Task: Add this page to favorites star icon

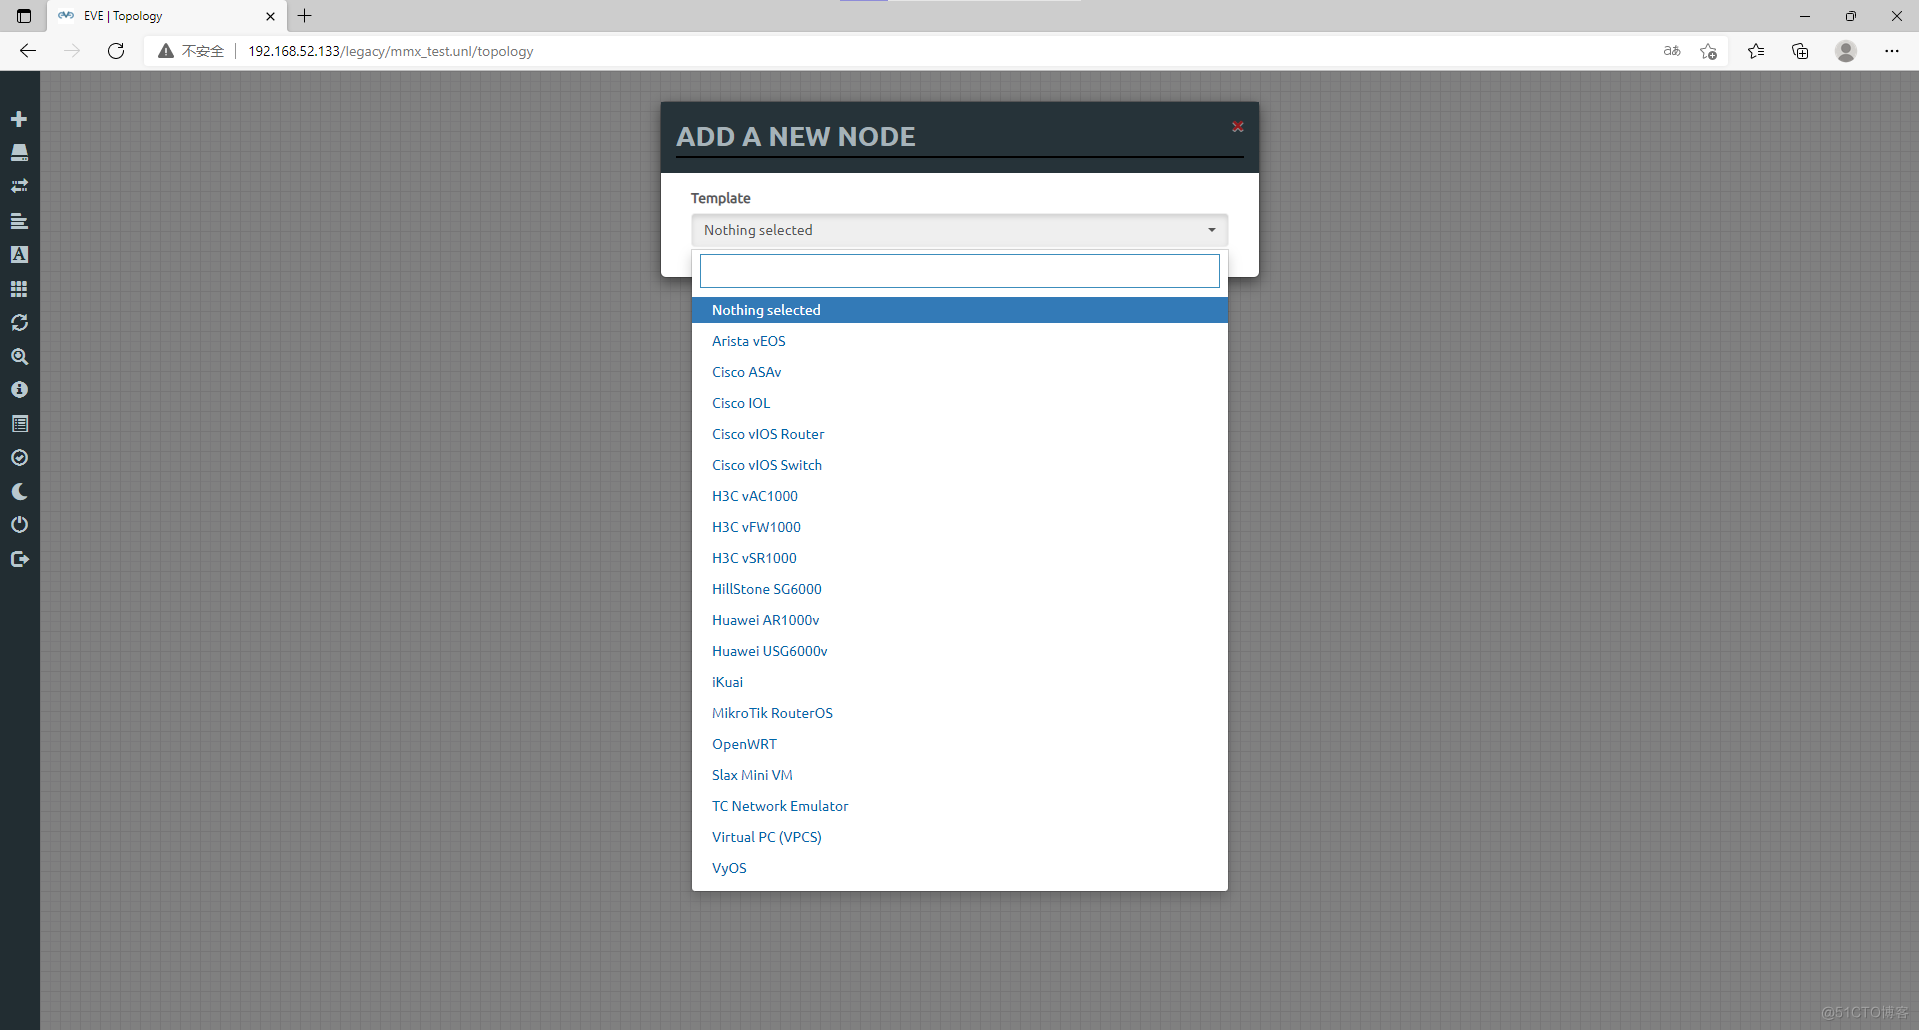Action: click(x=1708, y=51)
